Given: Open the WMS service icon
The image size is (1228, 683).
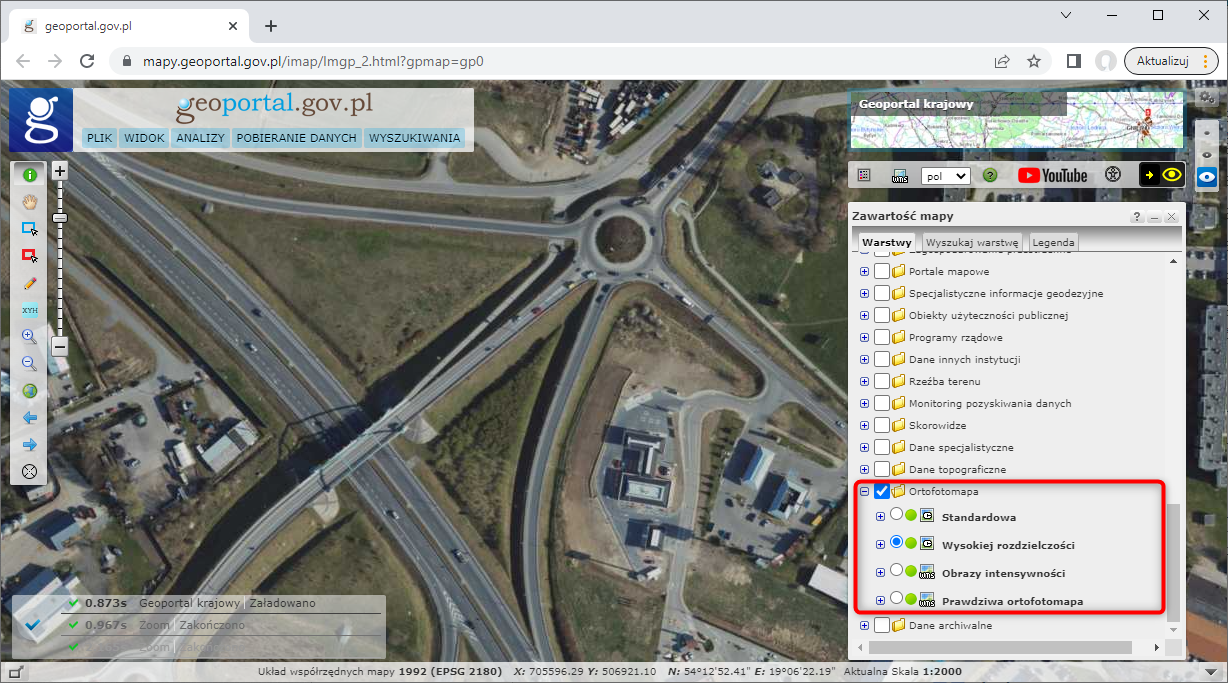Looking at the screenshot, I should point(900,175).
